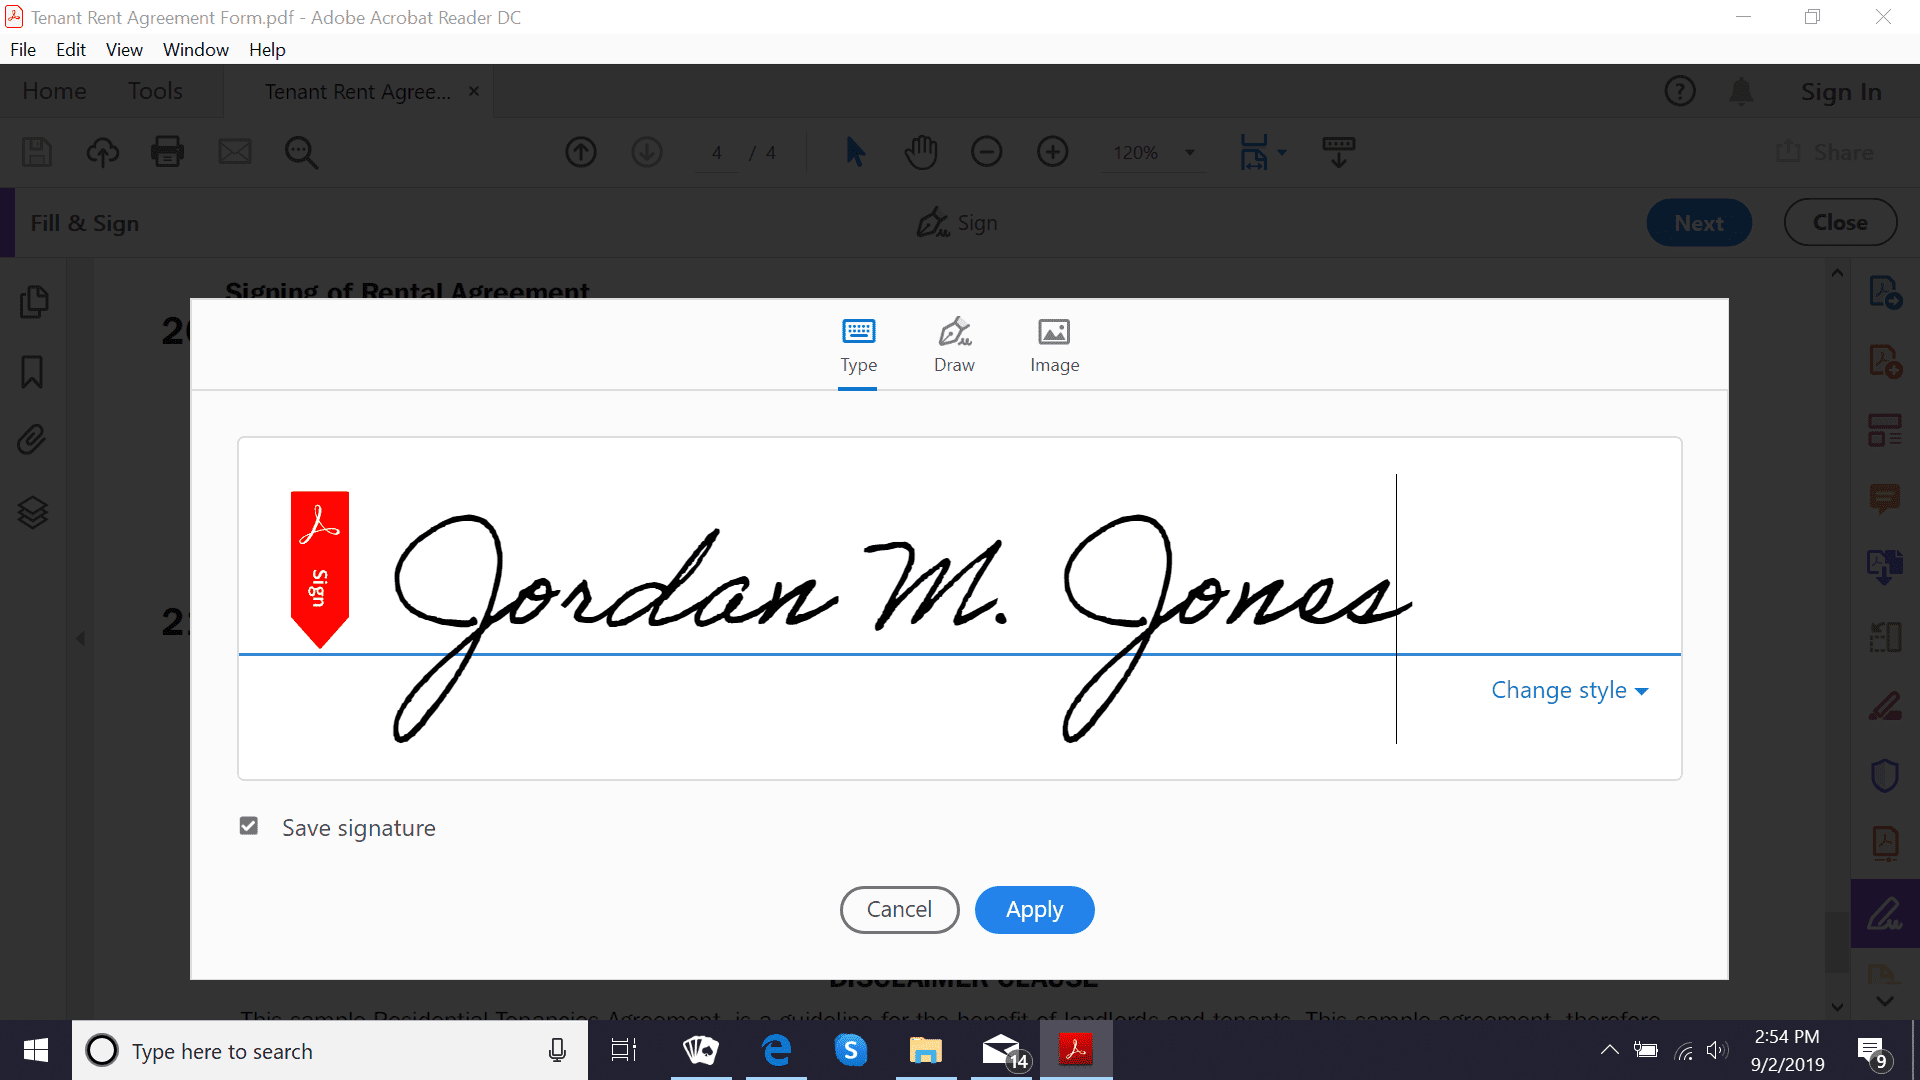Click the Type tab in signature dialog
Screen dimensions: 1920x1080
coord(858,345)
